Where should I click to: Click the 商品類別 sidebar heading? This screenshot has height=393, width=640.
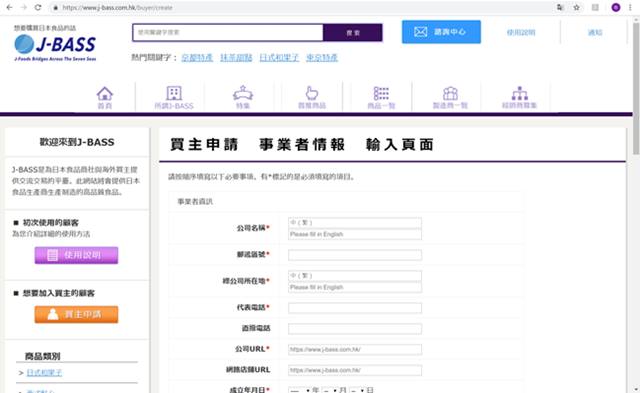pyautogui.click(x=42, y=356)
